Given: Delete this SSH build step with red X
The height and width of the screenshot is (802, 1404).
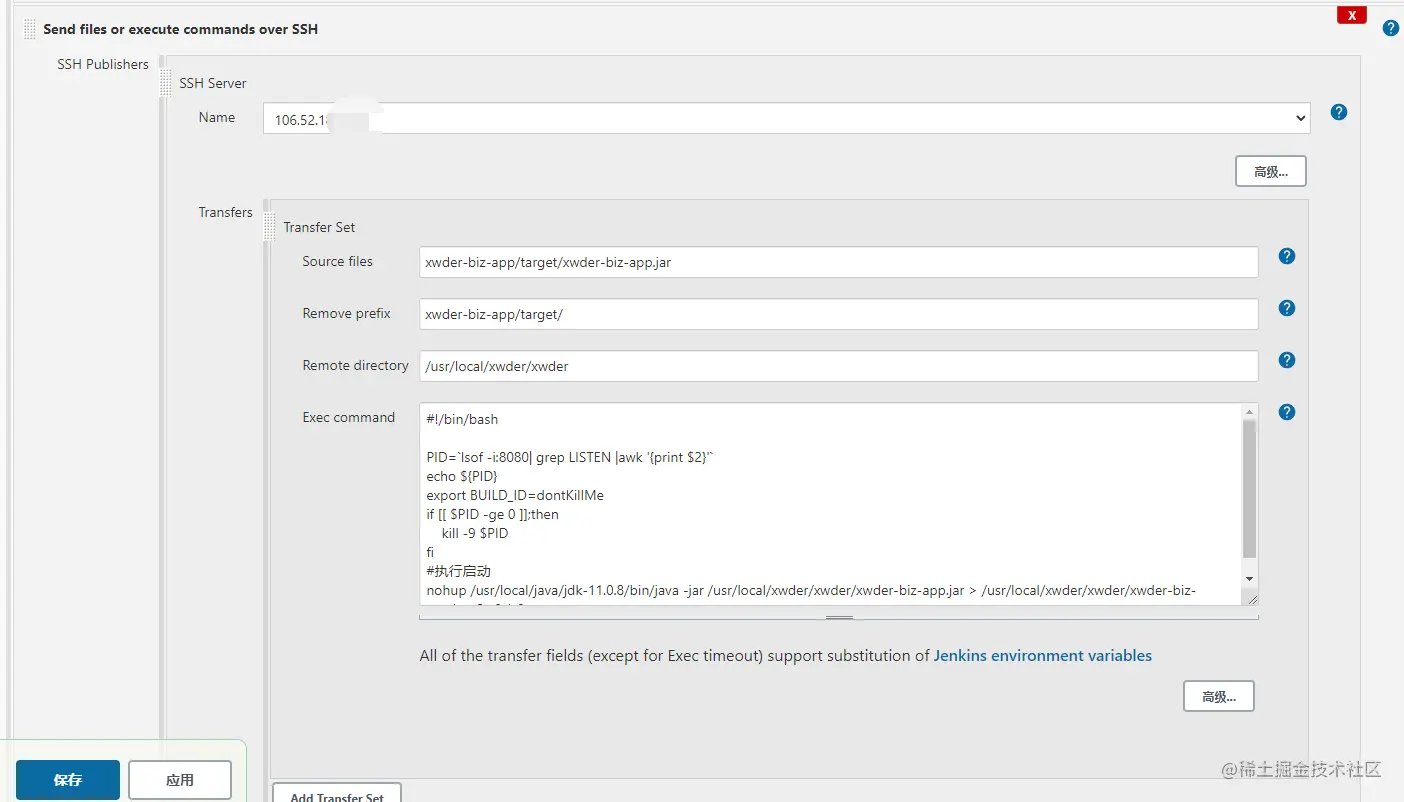Looking at the screenshot, I should (1351, 15).
